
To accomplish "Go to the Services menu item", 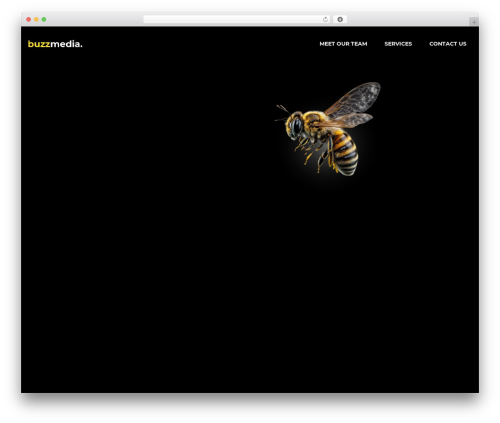I will 398,44.
